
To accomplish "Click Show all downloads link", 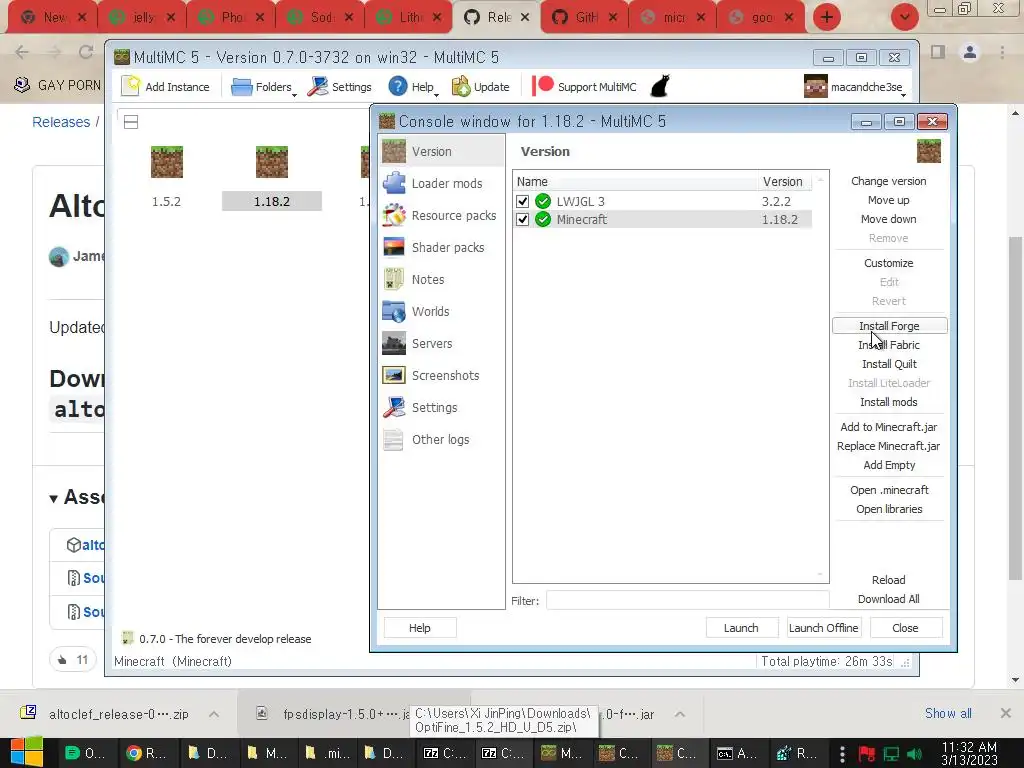I will [948, 713].
